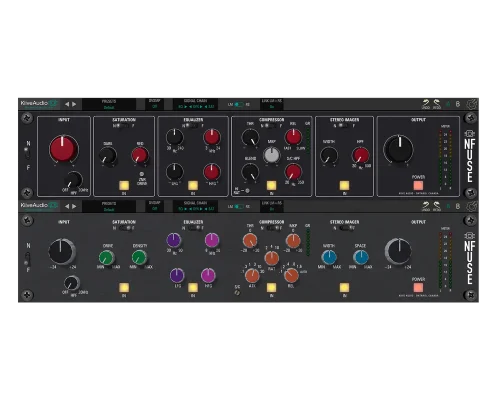Image resolution: width=500 pixels, height=400 pixels.
Task: Select B state in lower unit
Action: coord(458,207)
